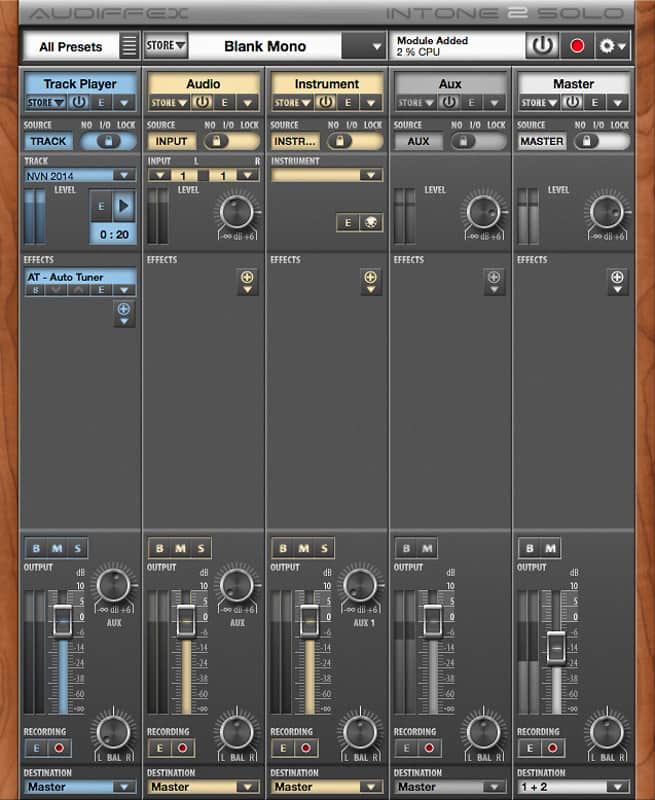Toggle the Master source lock switch

click(602, 141)
